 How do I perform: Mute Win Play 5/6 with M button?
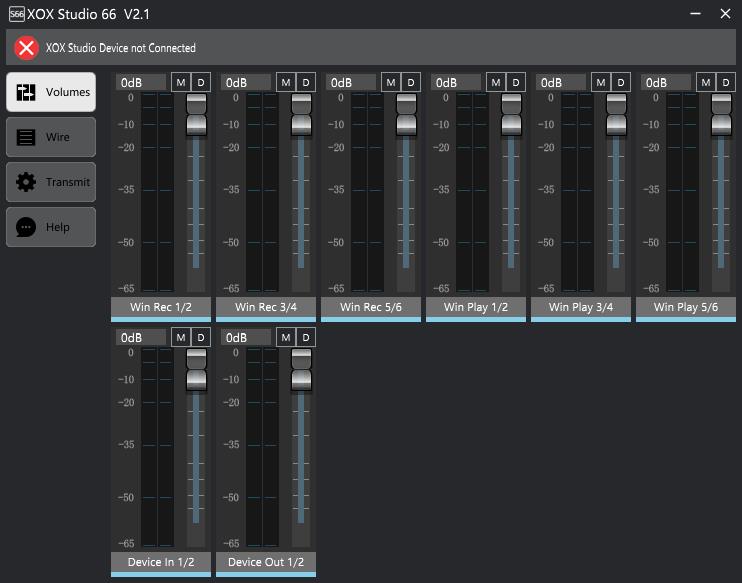pyautogui.click(x=706, y=82)
